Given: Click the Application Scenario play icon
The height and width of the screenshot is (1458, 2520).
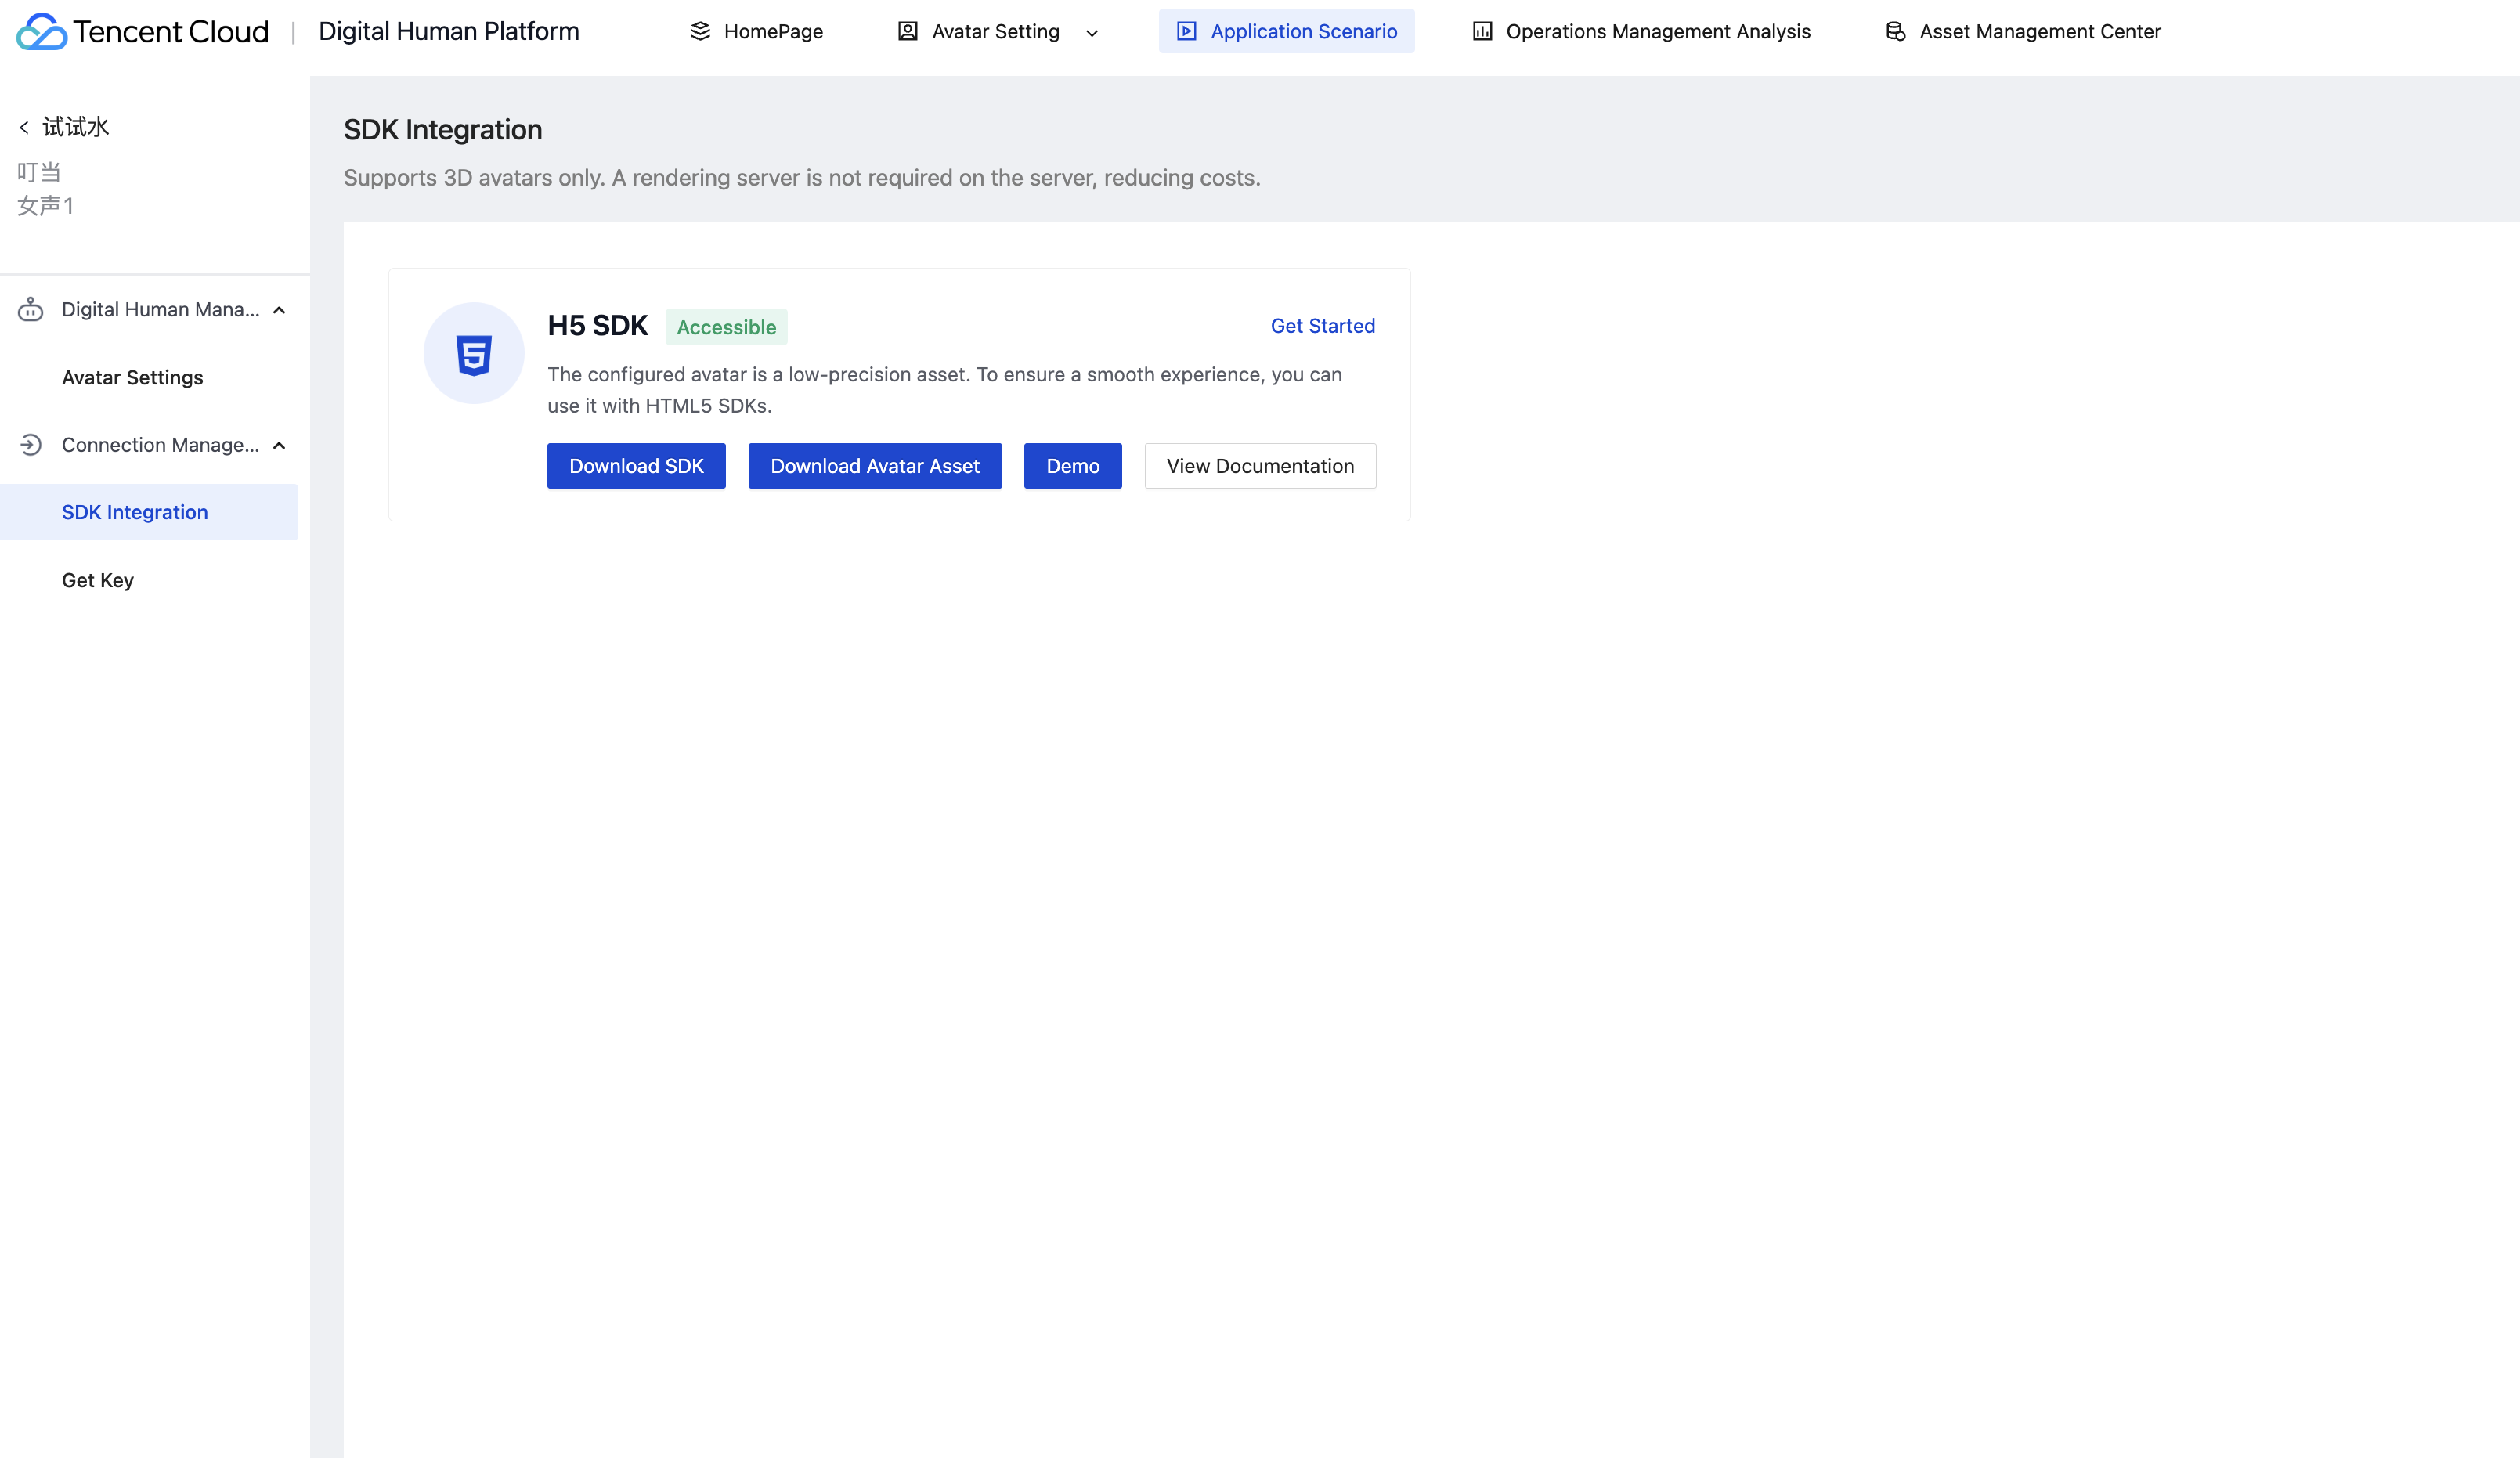Looking at the screenshot, I should (x=1186, y=31).
